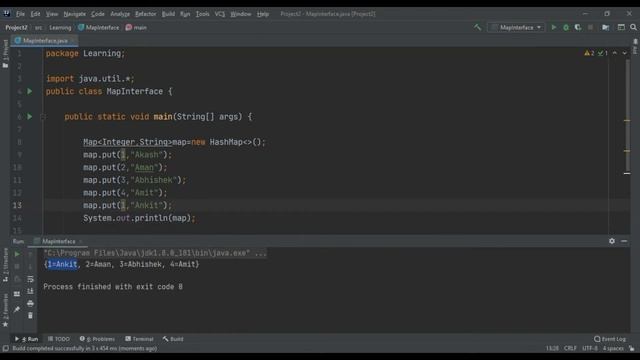Hide the Run panel with the minus icon
640x360 pixels.
point(624,241)
